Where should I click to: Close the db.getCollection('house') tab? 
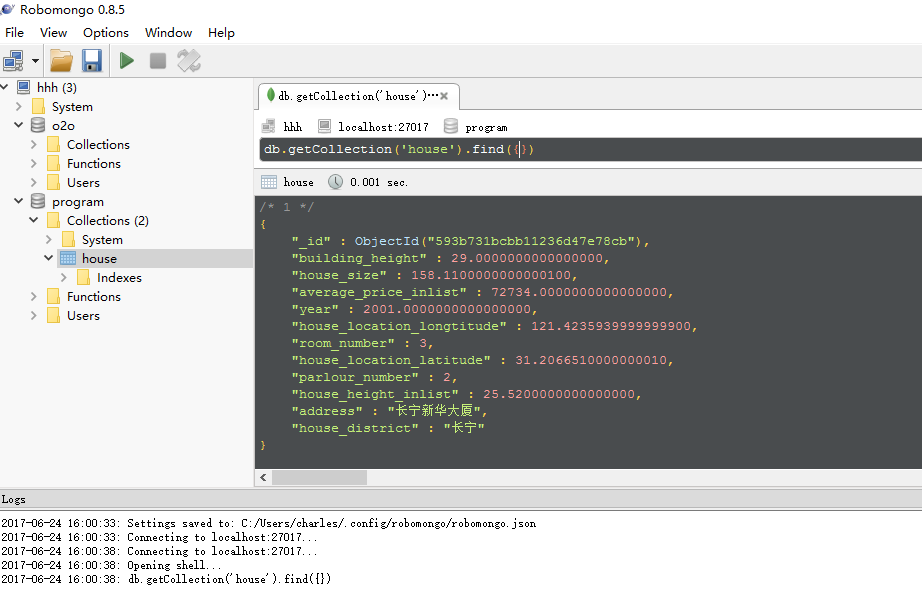[x=444, y=96]
